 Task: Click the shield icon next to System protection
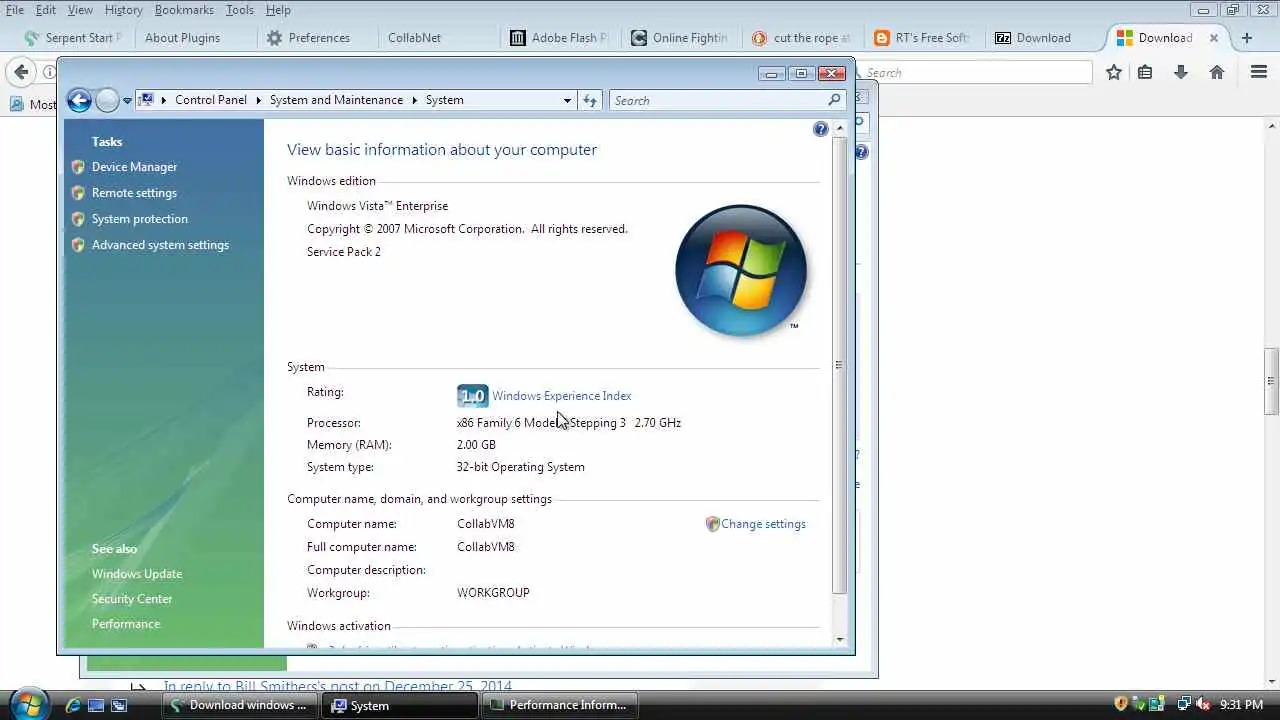pos(78,219)
